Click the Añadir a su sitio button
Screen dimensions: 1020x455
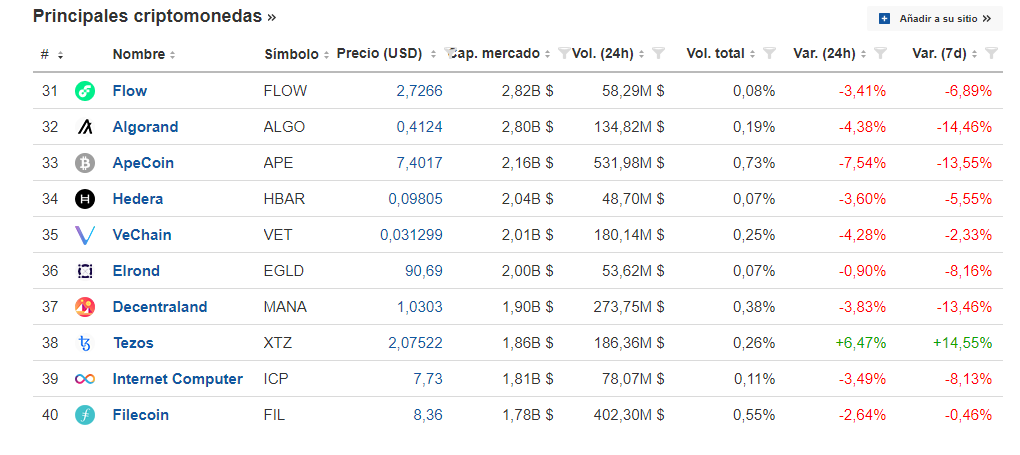[x=935, y=19]
